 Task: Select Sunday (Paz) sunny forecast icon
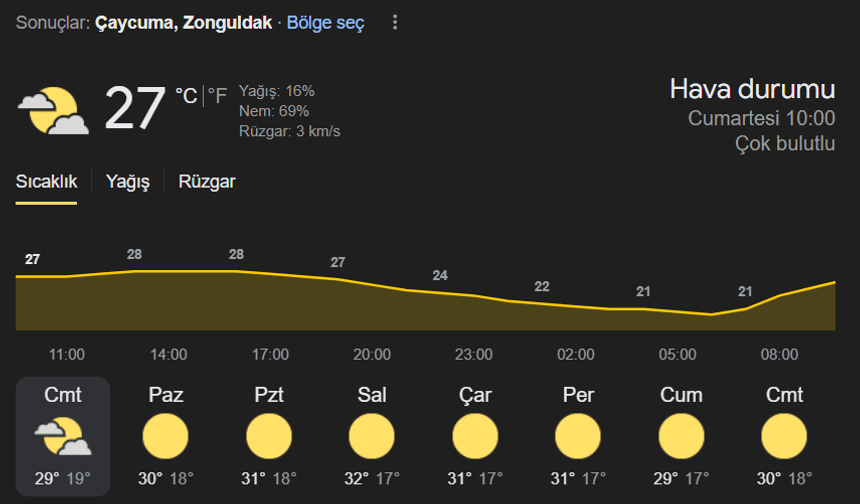[x=165, y=437]
